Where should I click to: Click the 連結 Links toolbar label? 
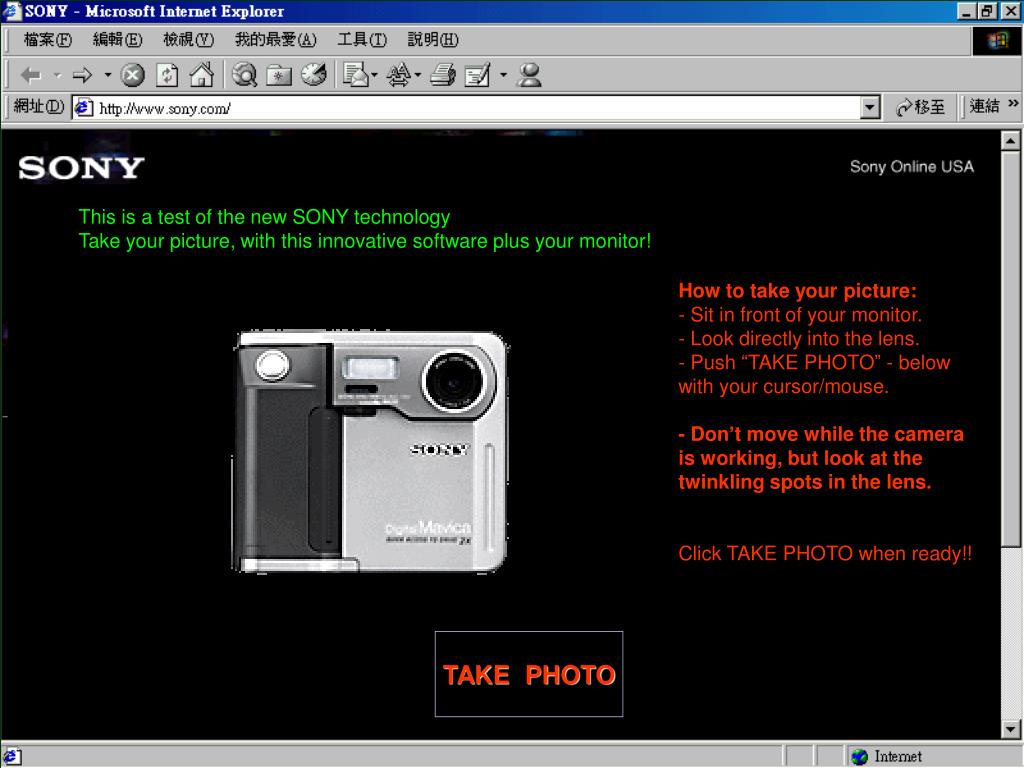click(984, 106)
